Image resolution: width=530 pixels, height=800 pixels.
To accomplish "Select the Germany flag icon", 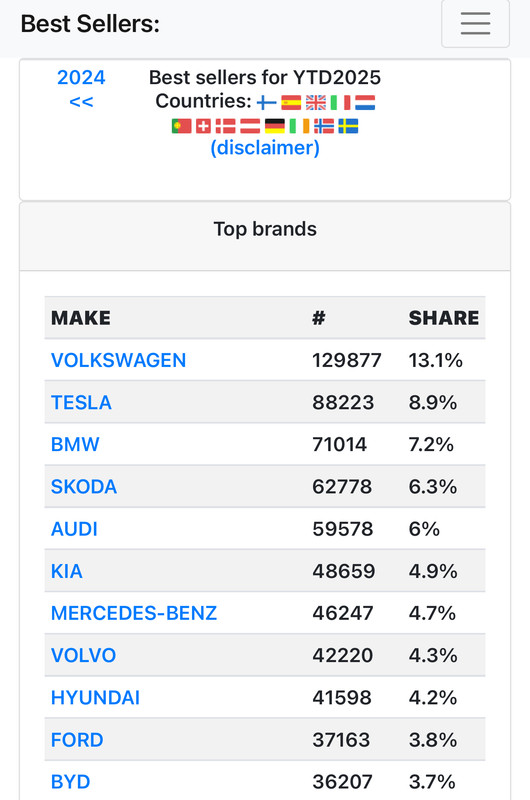I will [x=275, y=126].
